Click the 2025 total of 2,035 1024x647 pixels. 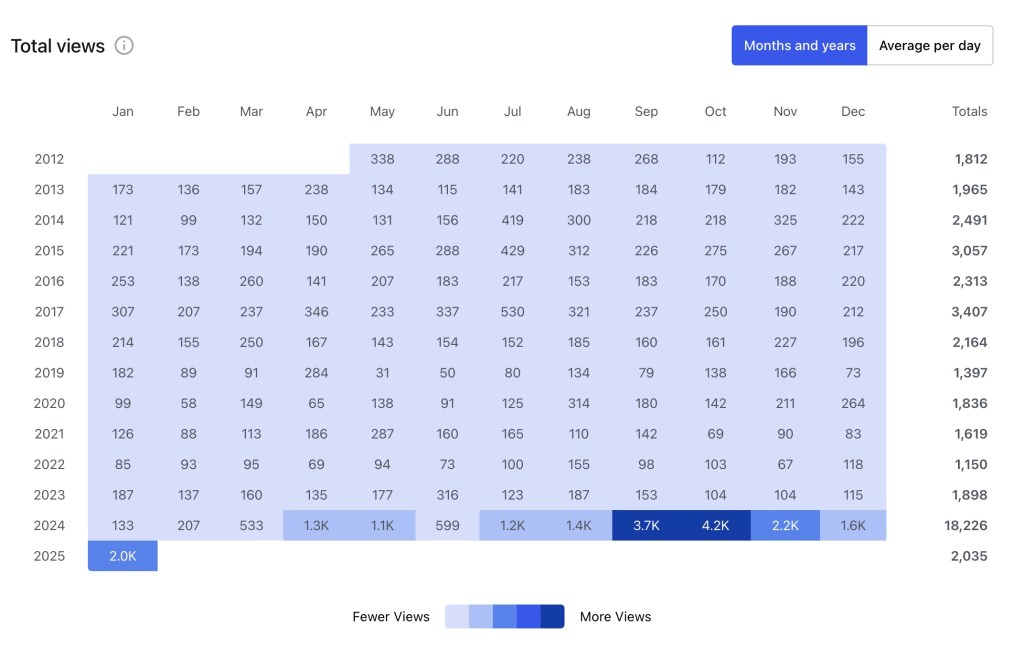(968, 556)
